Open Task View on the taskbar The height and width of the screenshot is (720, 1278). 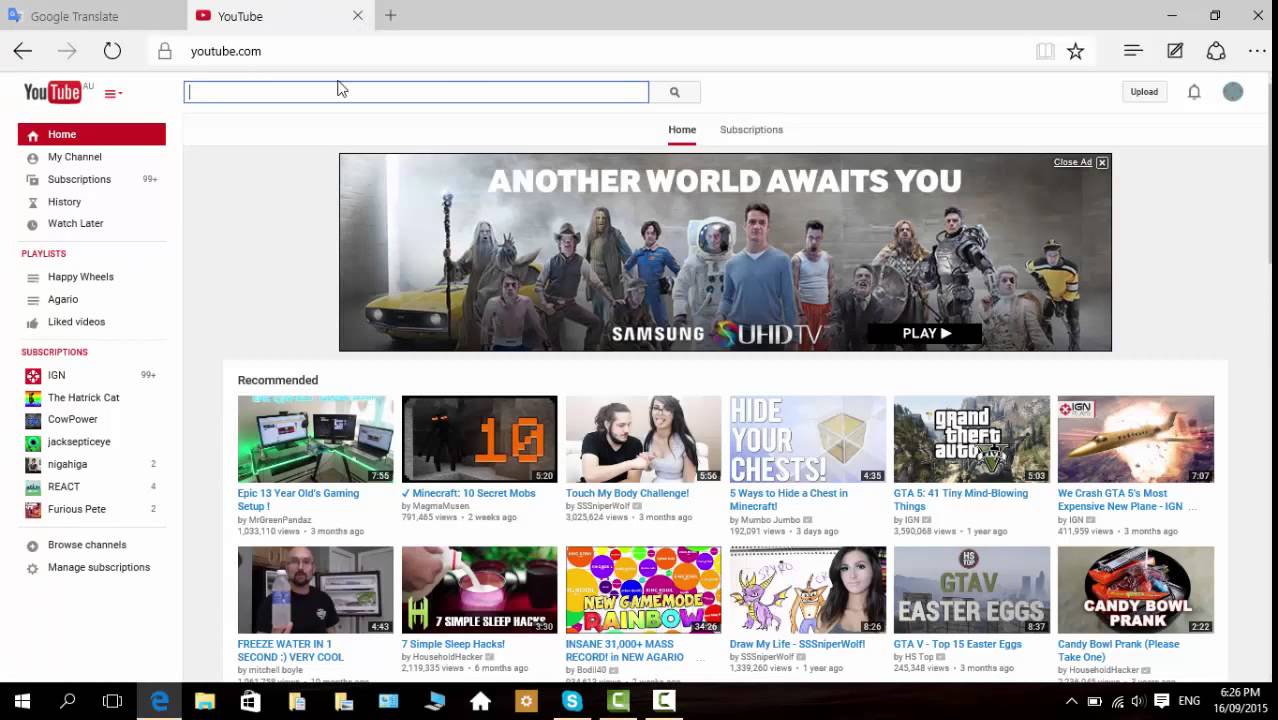(113, 701)
